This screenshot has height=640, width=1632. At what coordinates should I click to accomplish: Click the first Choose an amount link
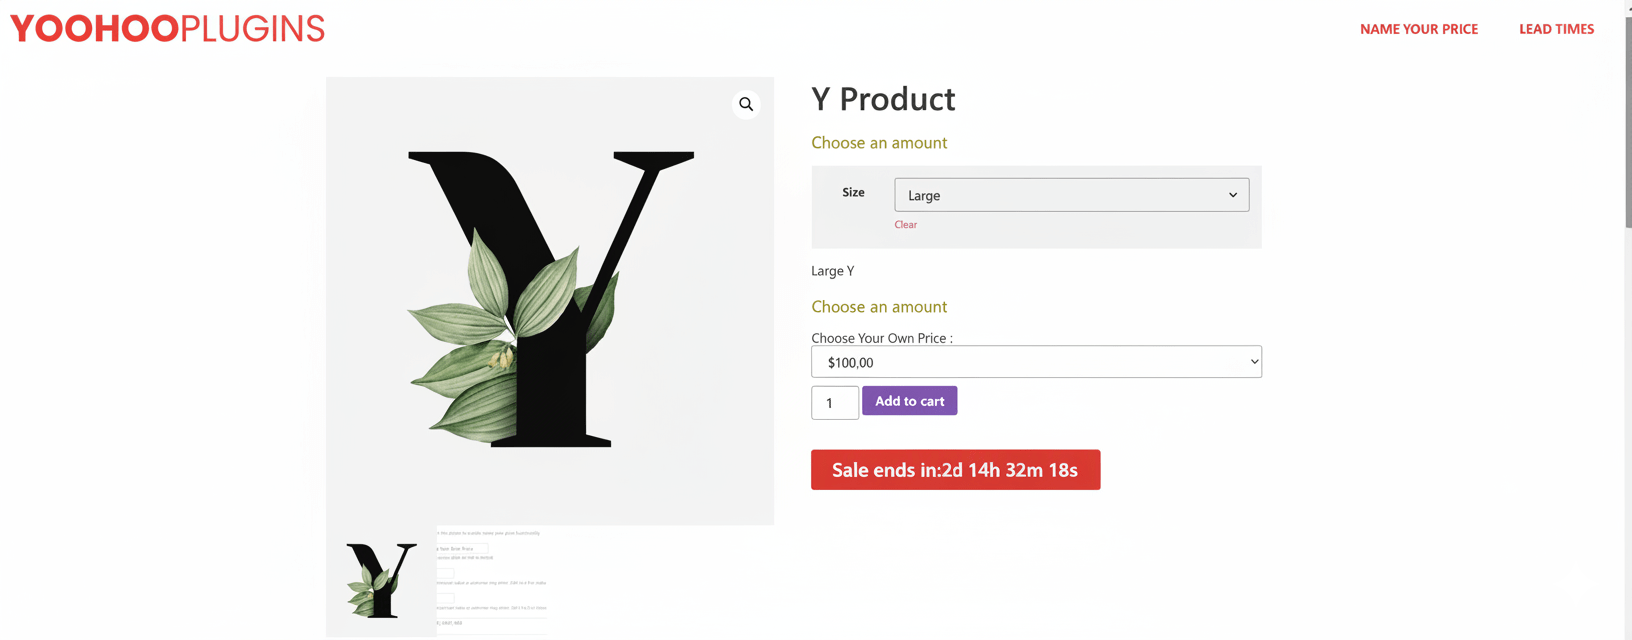point(879,142)
